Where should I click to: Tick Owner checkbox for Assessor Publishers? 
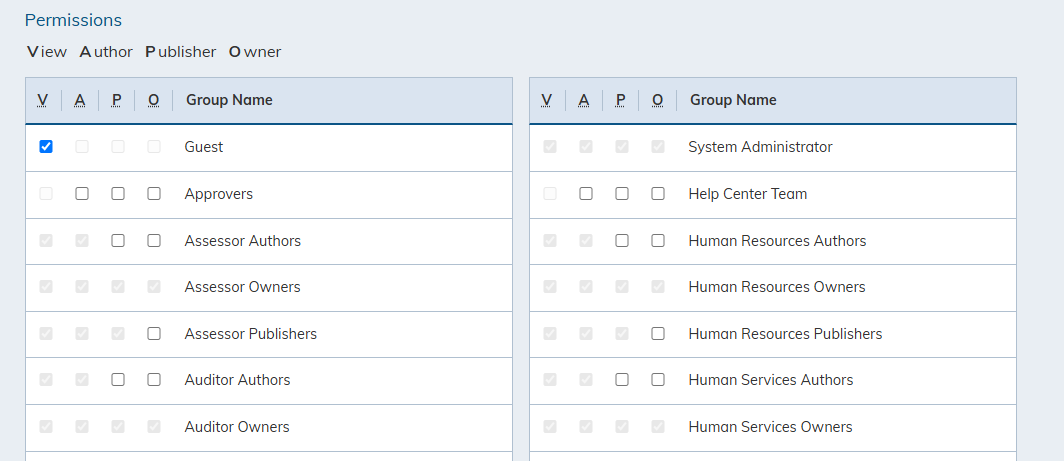[154, 333]
